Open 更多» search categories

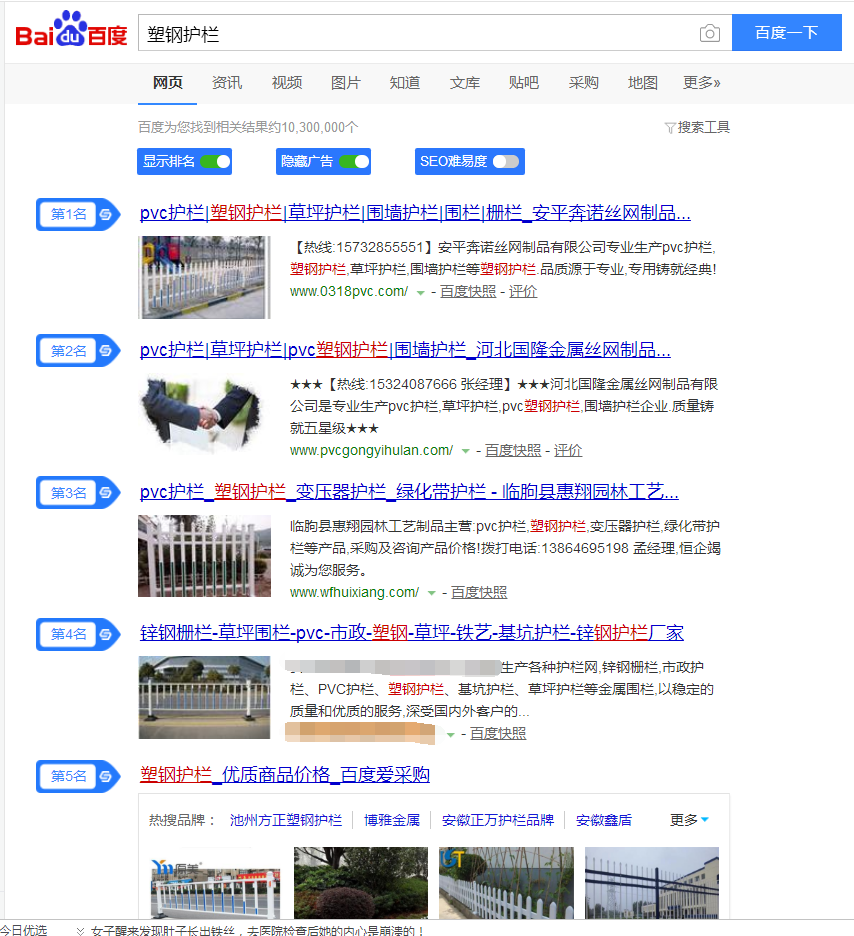point(701,82)
